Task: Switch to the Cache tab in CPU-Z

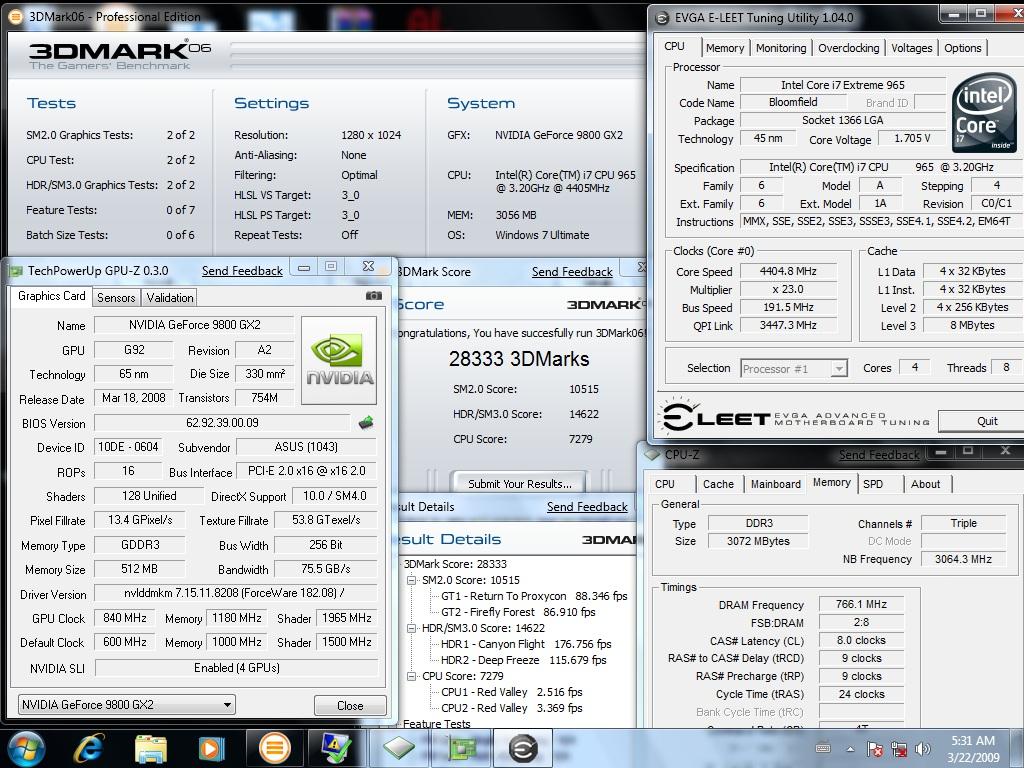Action: pos(718,484)
